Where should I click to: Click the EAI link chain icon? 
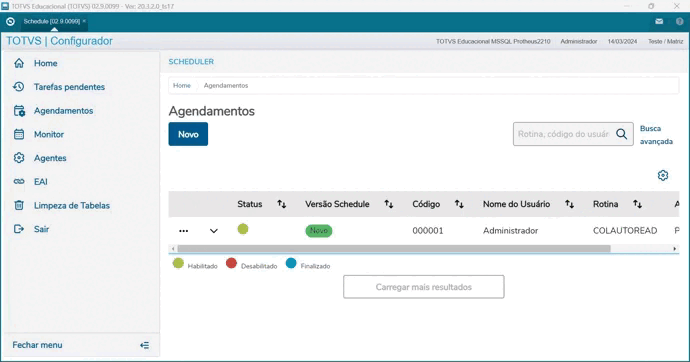point(19,182)
